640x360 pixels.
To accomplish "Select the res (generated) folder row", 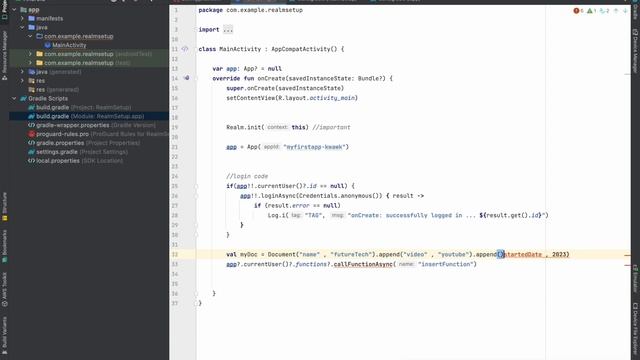I will [x=89, y=89].
